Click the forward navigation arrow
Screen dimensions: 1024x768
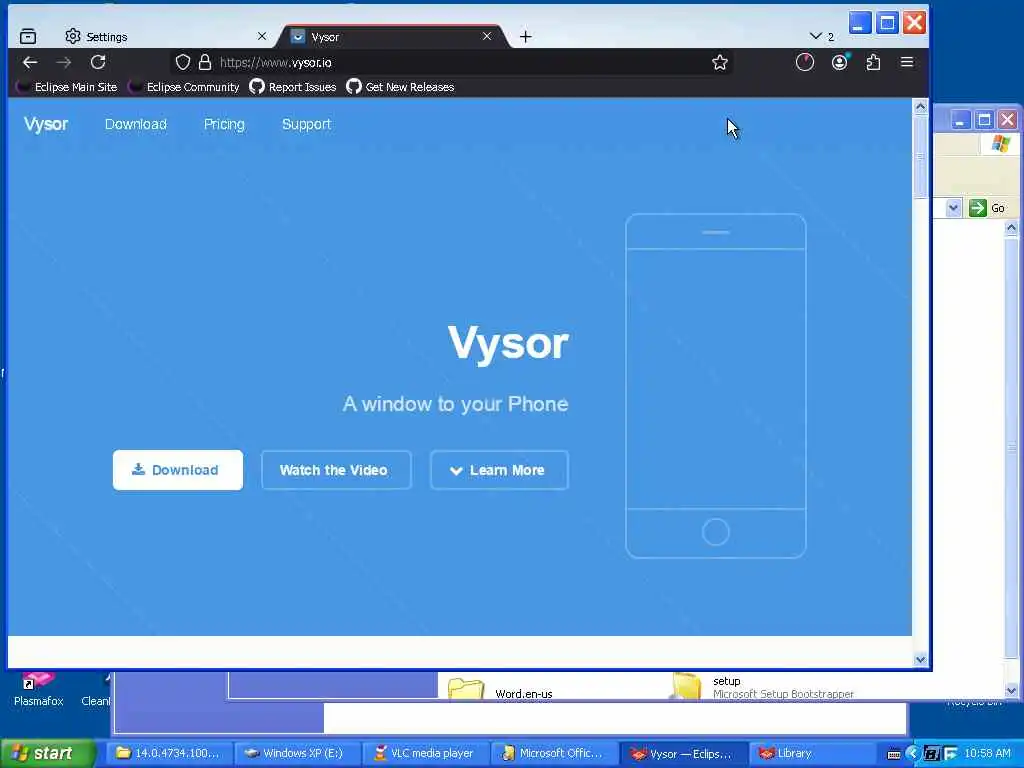click(63, 63)
